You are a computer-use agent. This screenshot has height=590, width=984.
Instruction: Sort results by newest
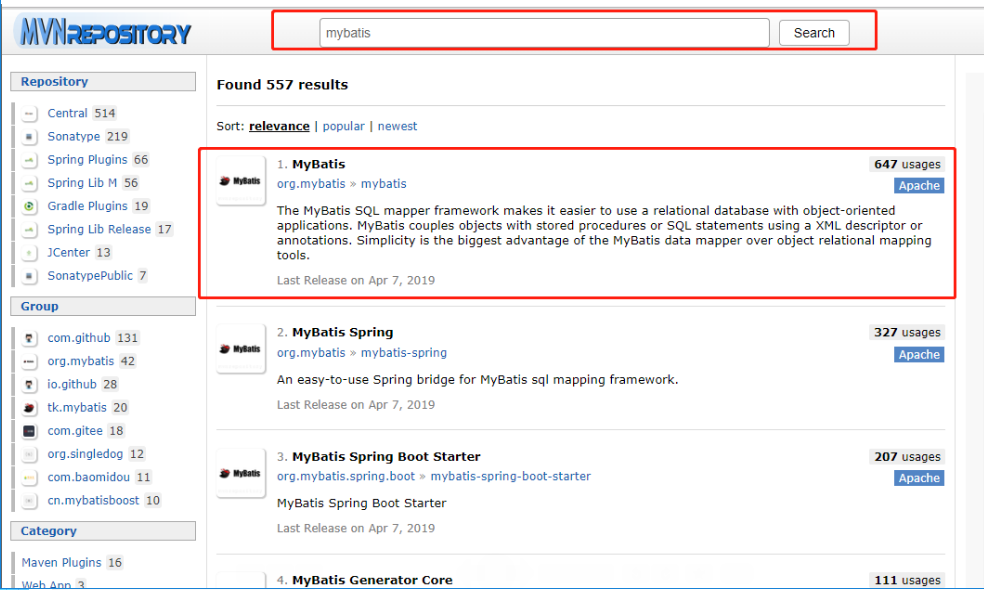pos(397,126)
